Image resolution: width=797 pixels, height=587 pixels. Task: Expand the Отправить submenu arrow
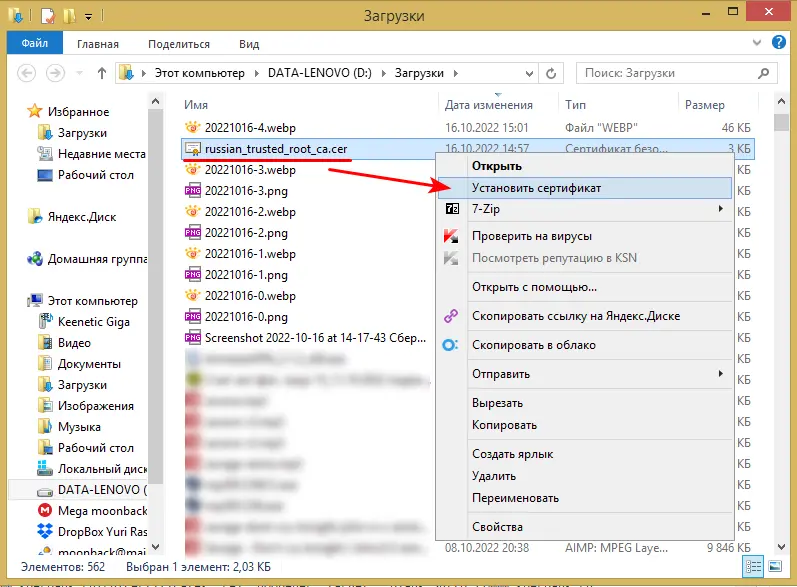[x=721, y=374]
